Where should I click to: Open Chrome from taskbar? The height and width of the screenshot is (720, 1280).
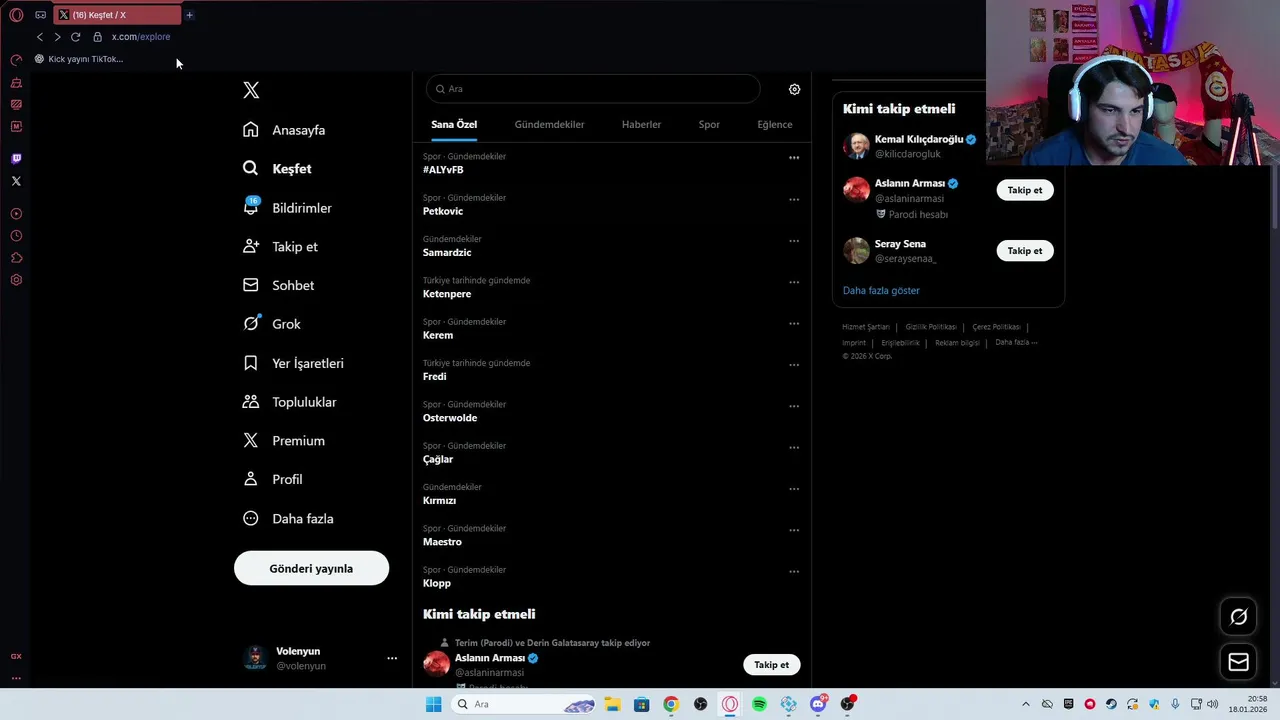pyautogui.click(x=671, y=704)
